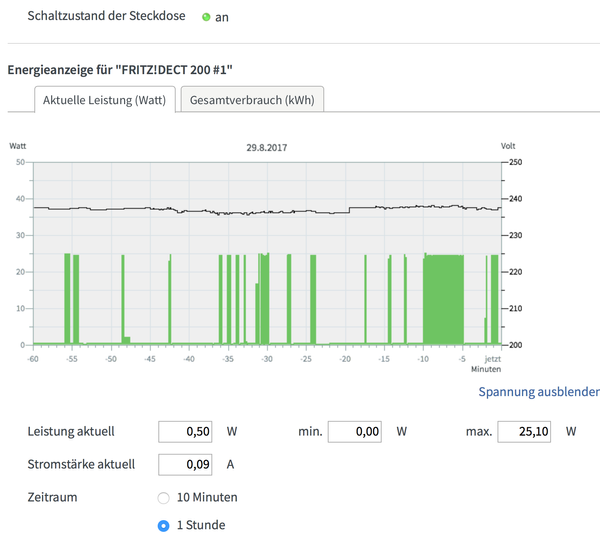
Task: Click the 'jetzt' marker on the time axis
Action: pyautogui.click(x=491, y=358)
